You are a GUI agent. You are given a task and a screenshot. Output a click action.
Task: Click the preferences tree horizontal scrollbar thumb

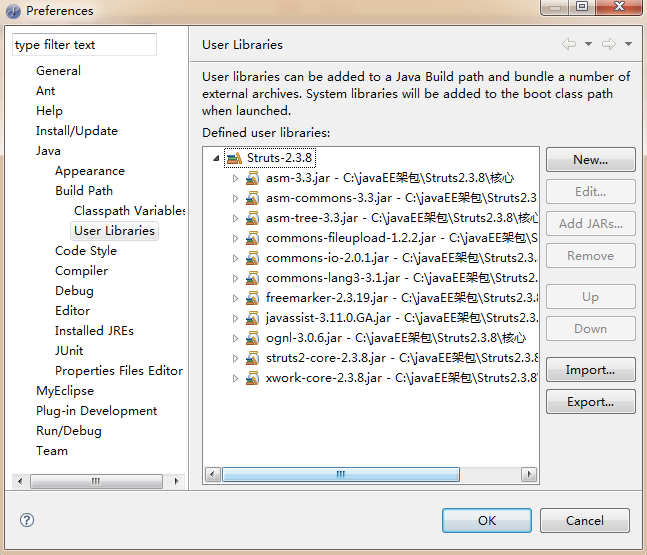click(x=96, y=481)
